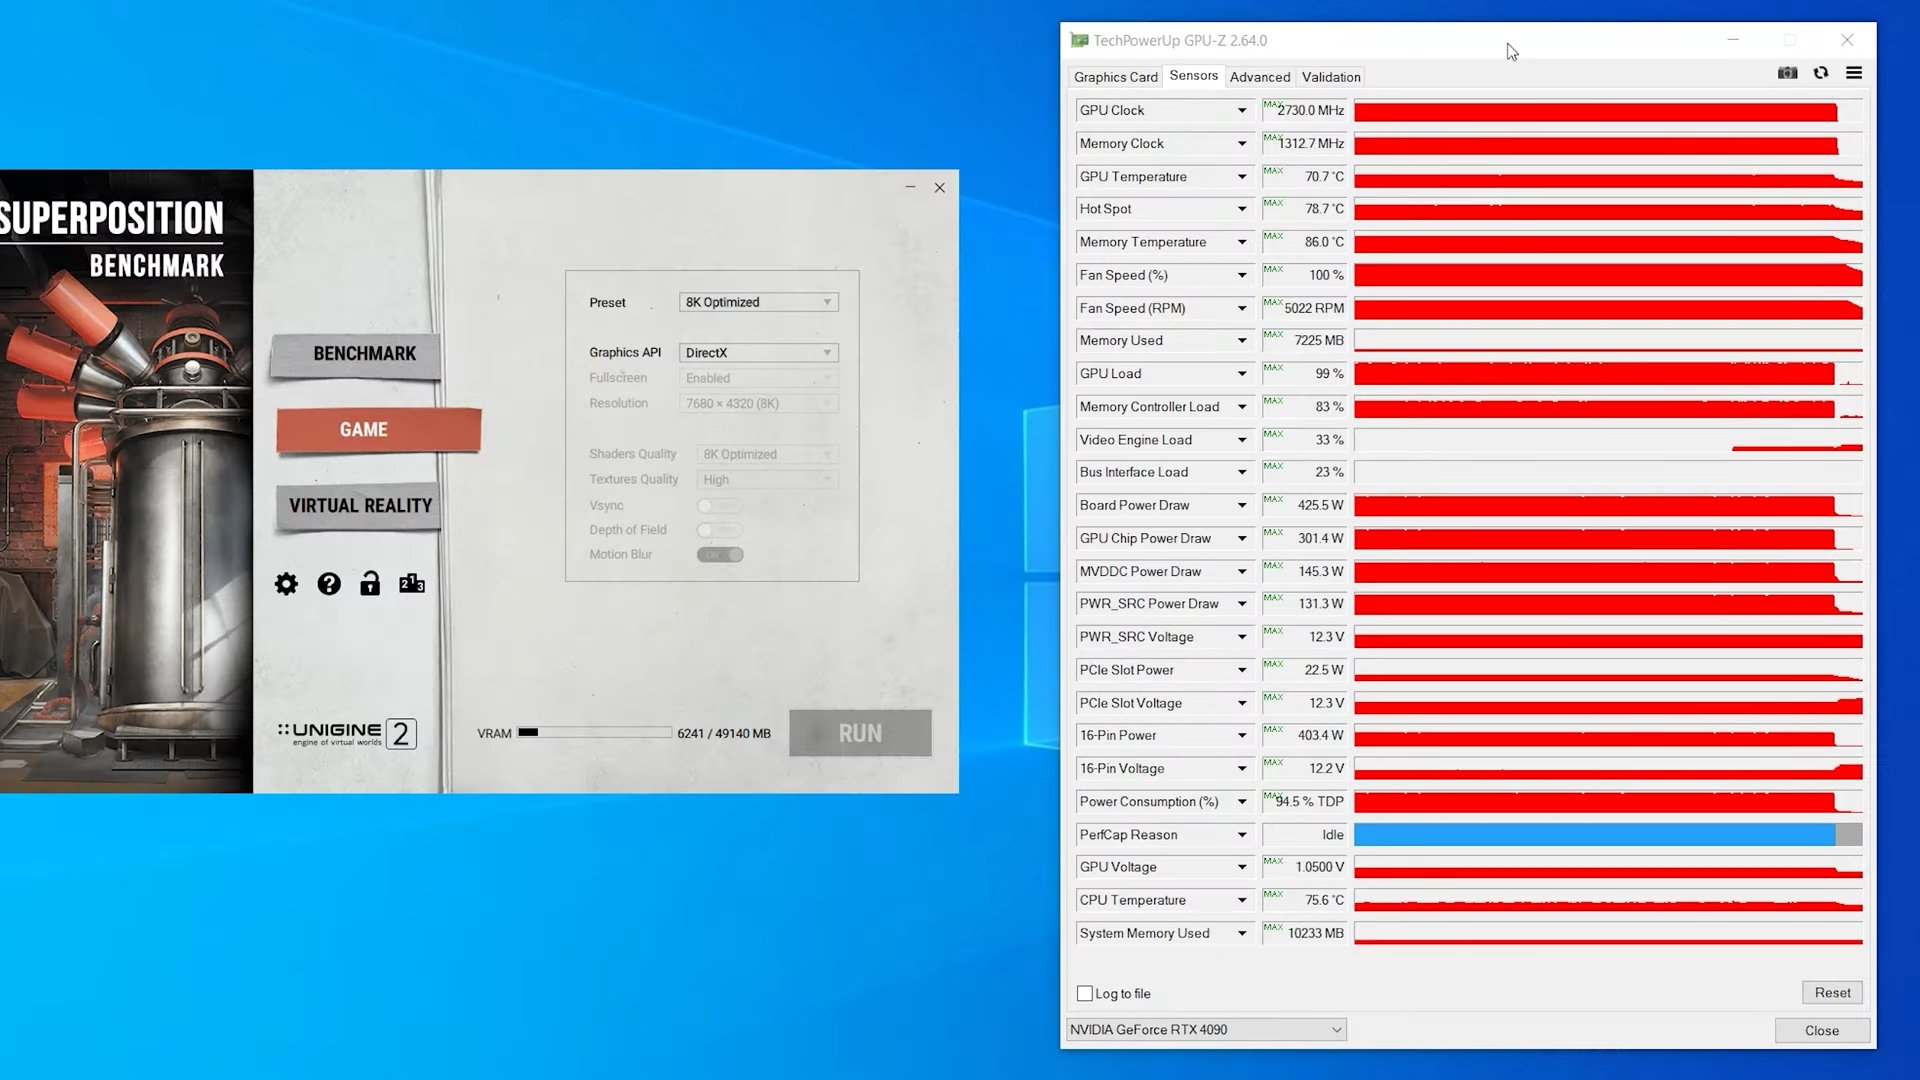Viewport: 1920px width, 1080px height.
Task: Switch to the Advanced tab
Action: coord(1259,77)
